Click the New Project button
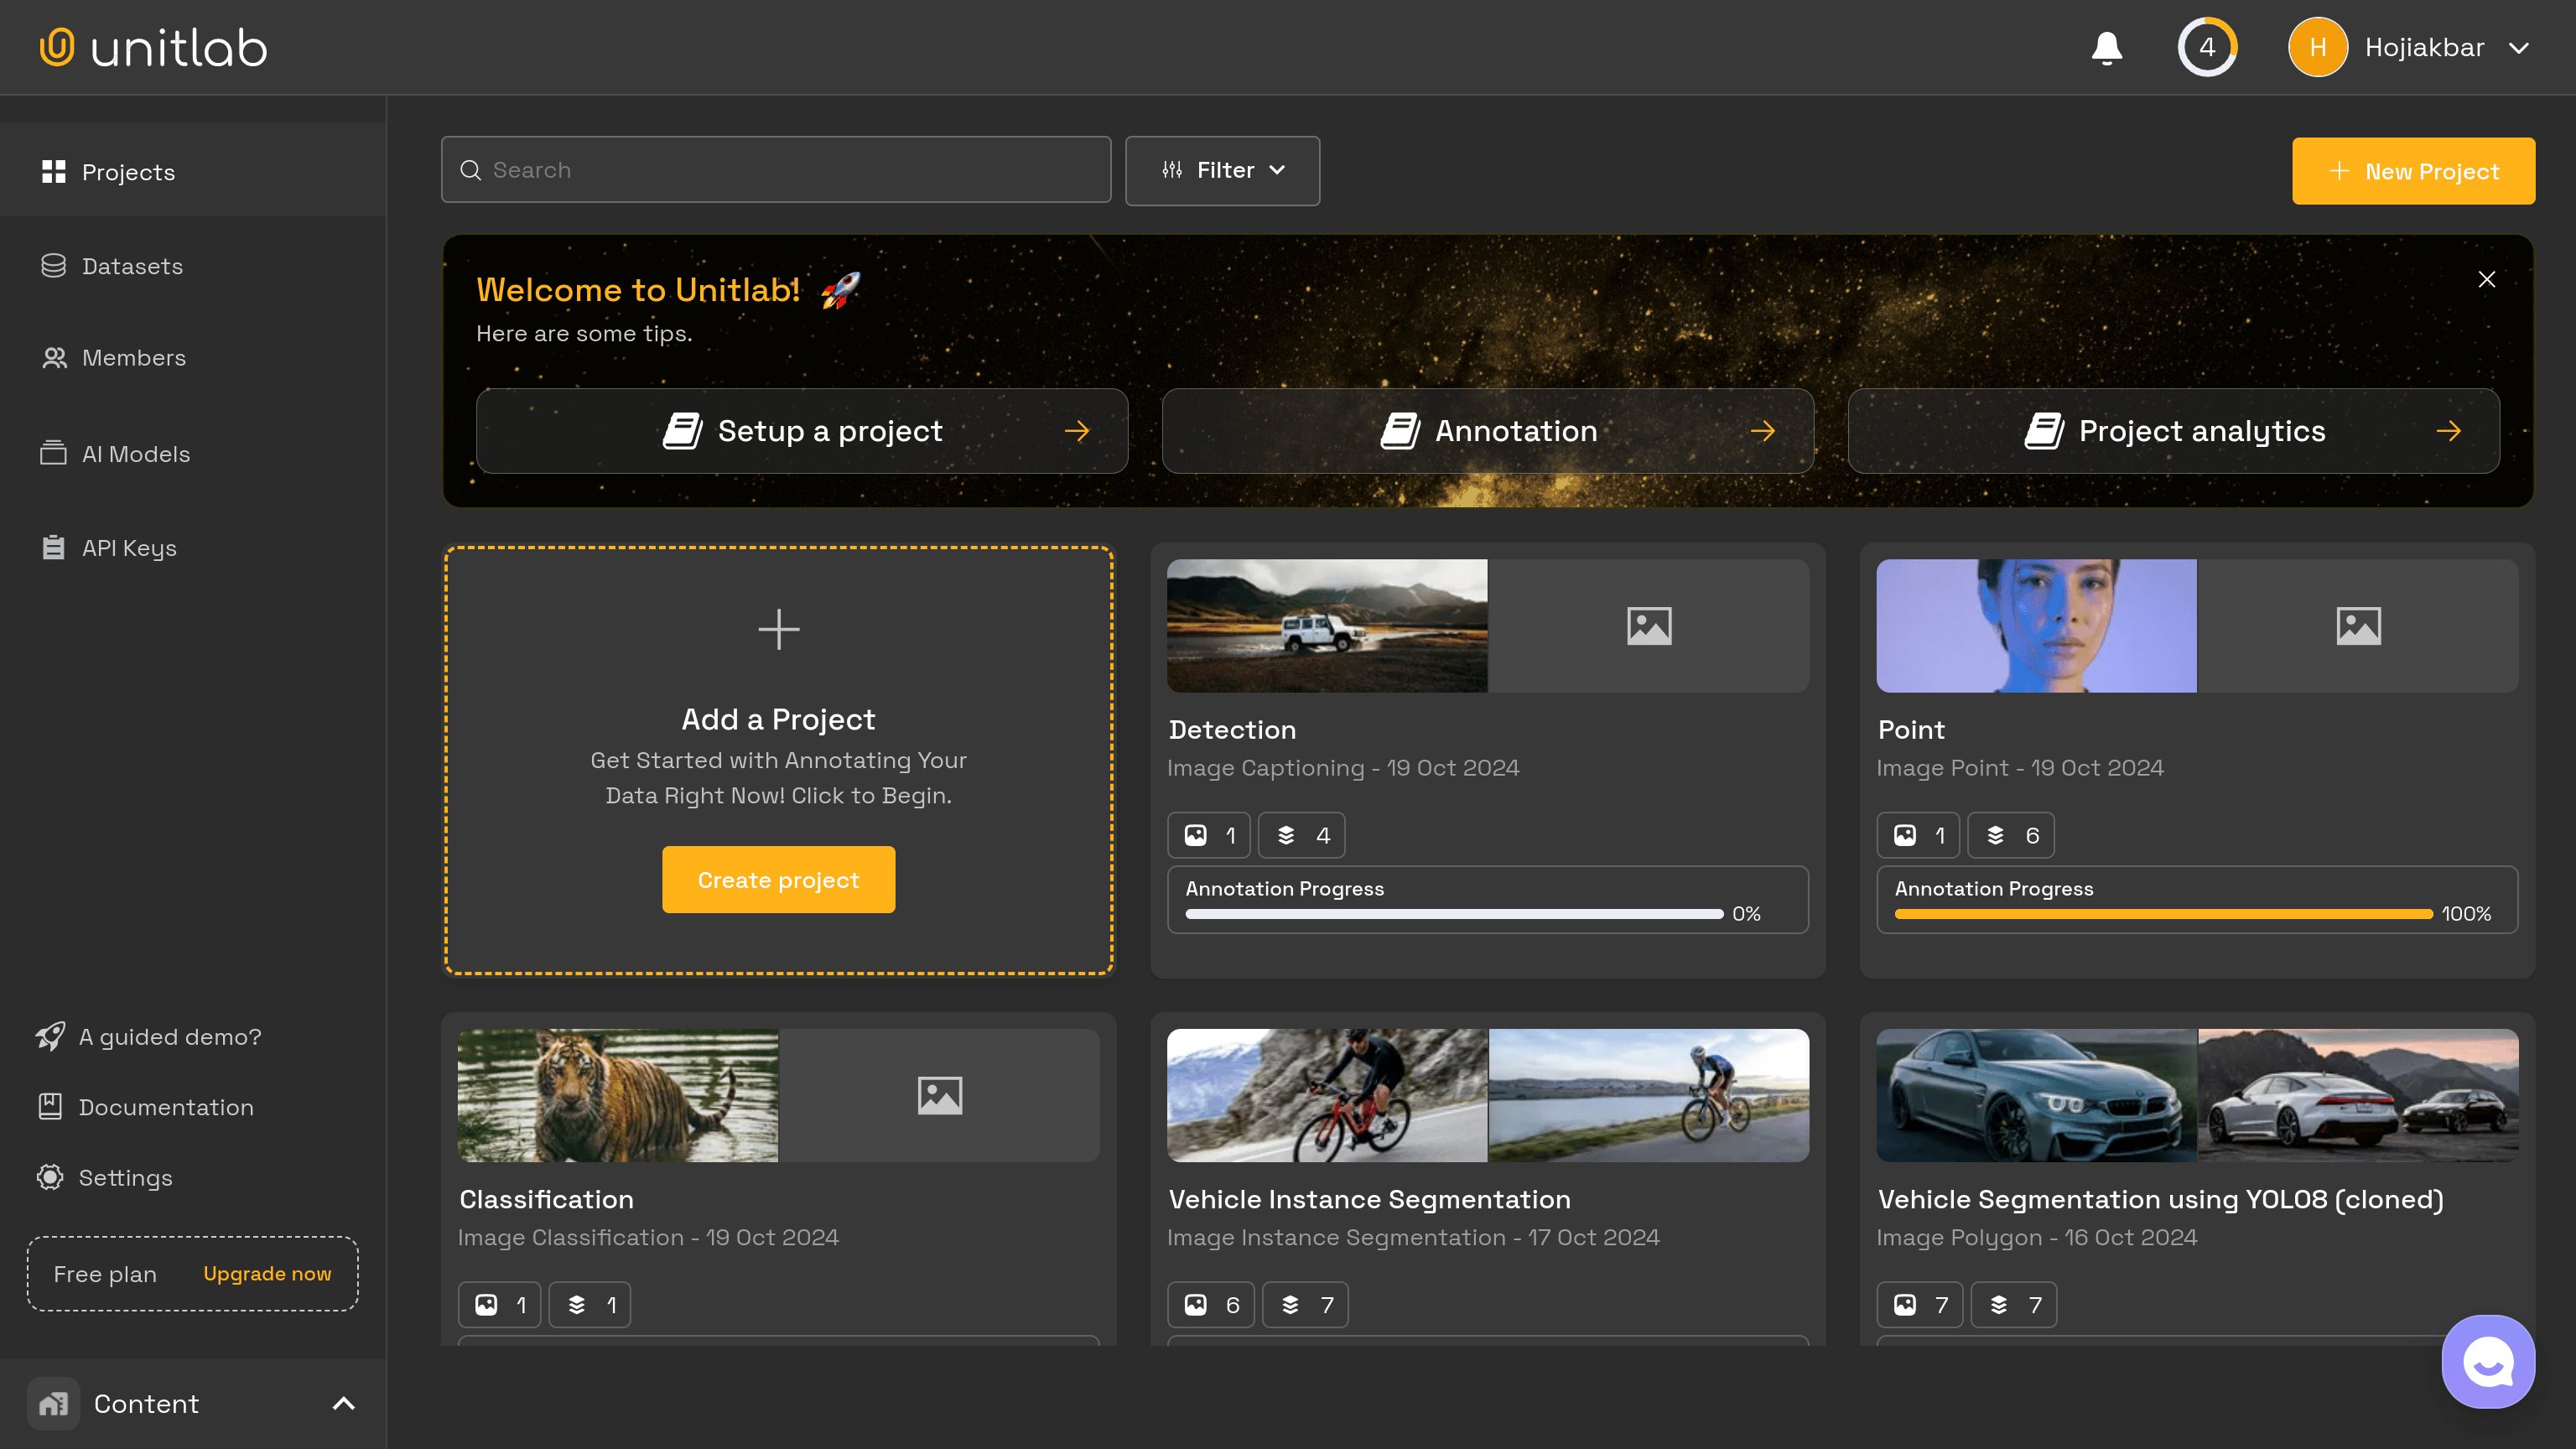The height and width of the screenshot is (1449, 2576). pyautogui.click(x=2413, y=170)
